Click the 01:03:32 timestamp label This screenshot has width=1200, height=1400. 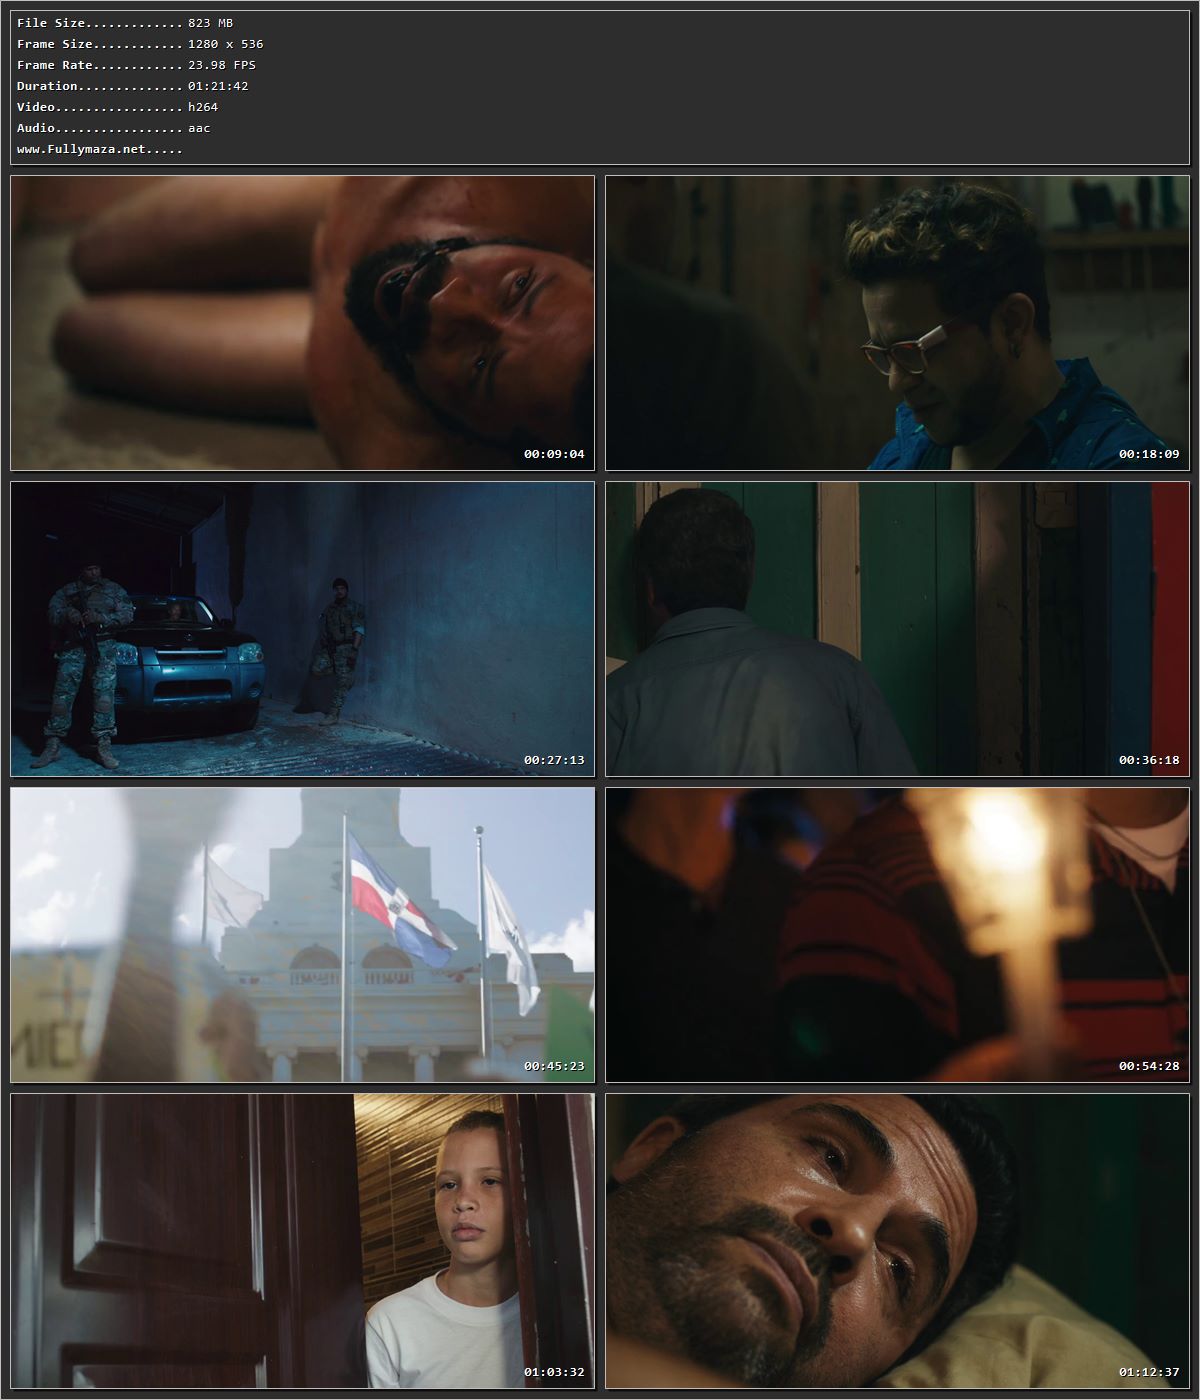554,1372
